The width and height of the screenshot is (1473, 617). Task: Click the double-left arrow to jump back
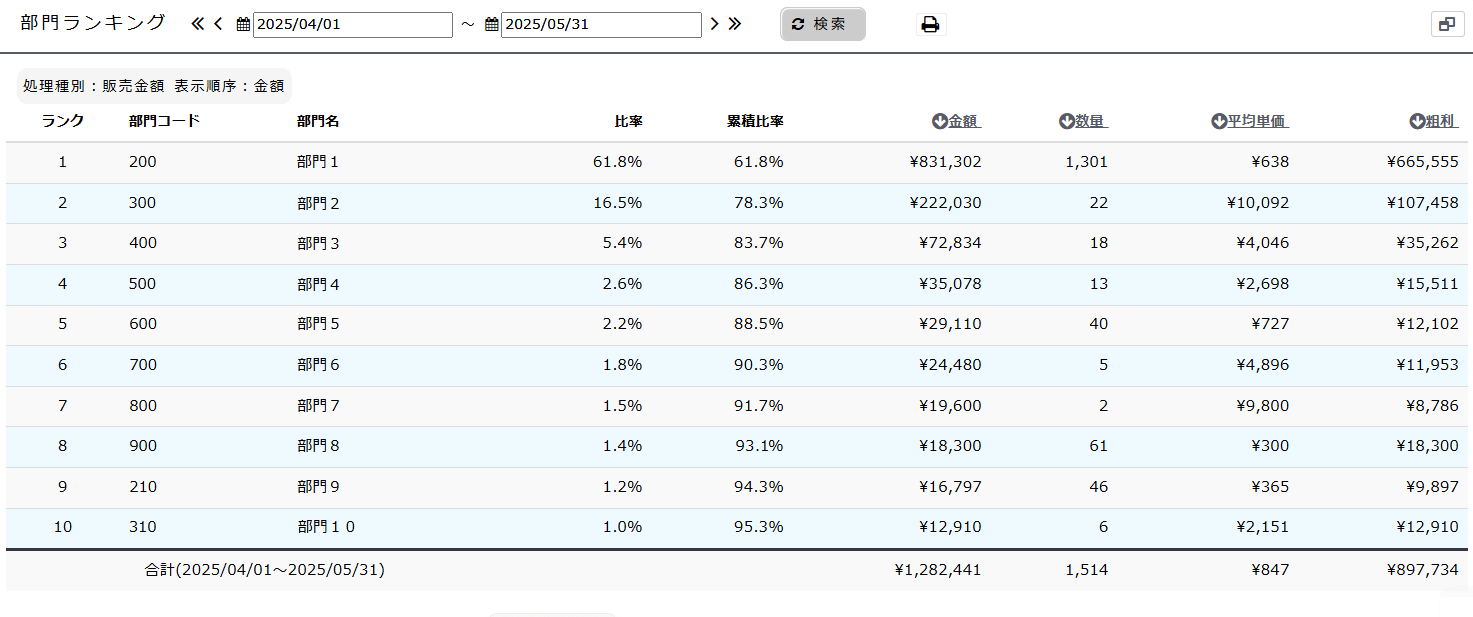(197, 24)
